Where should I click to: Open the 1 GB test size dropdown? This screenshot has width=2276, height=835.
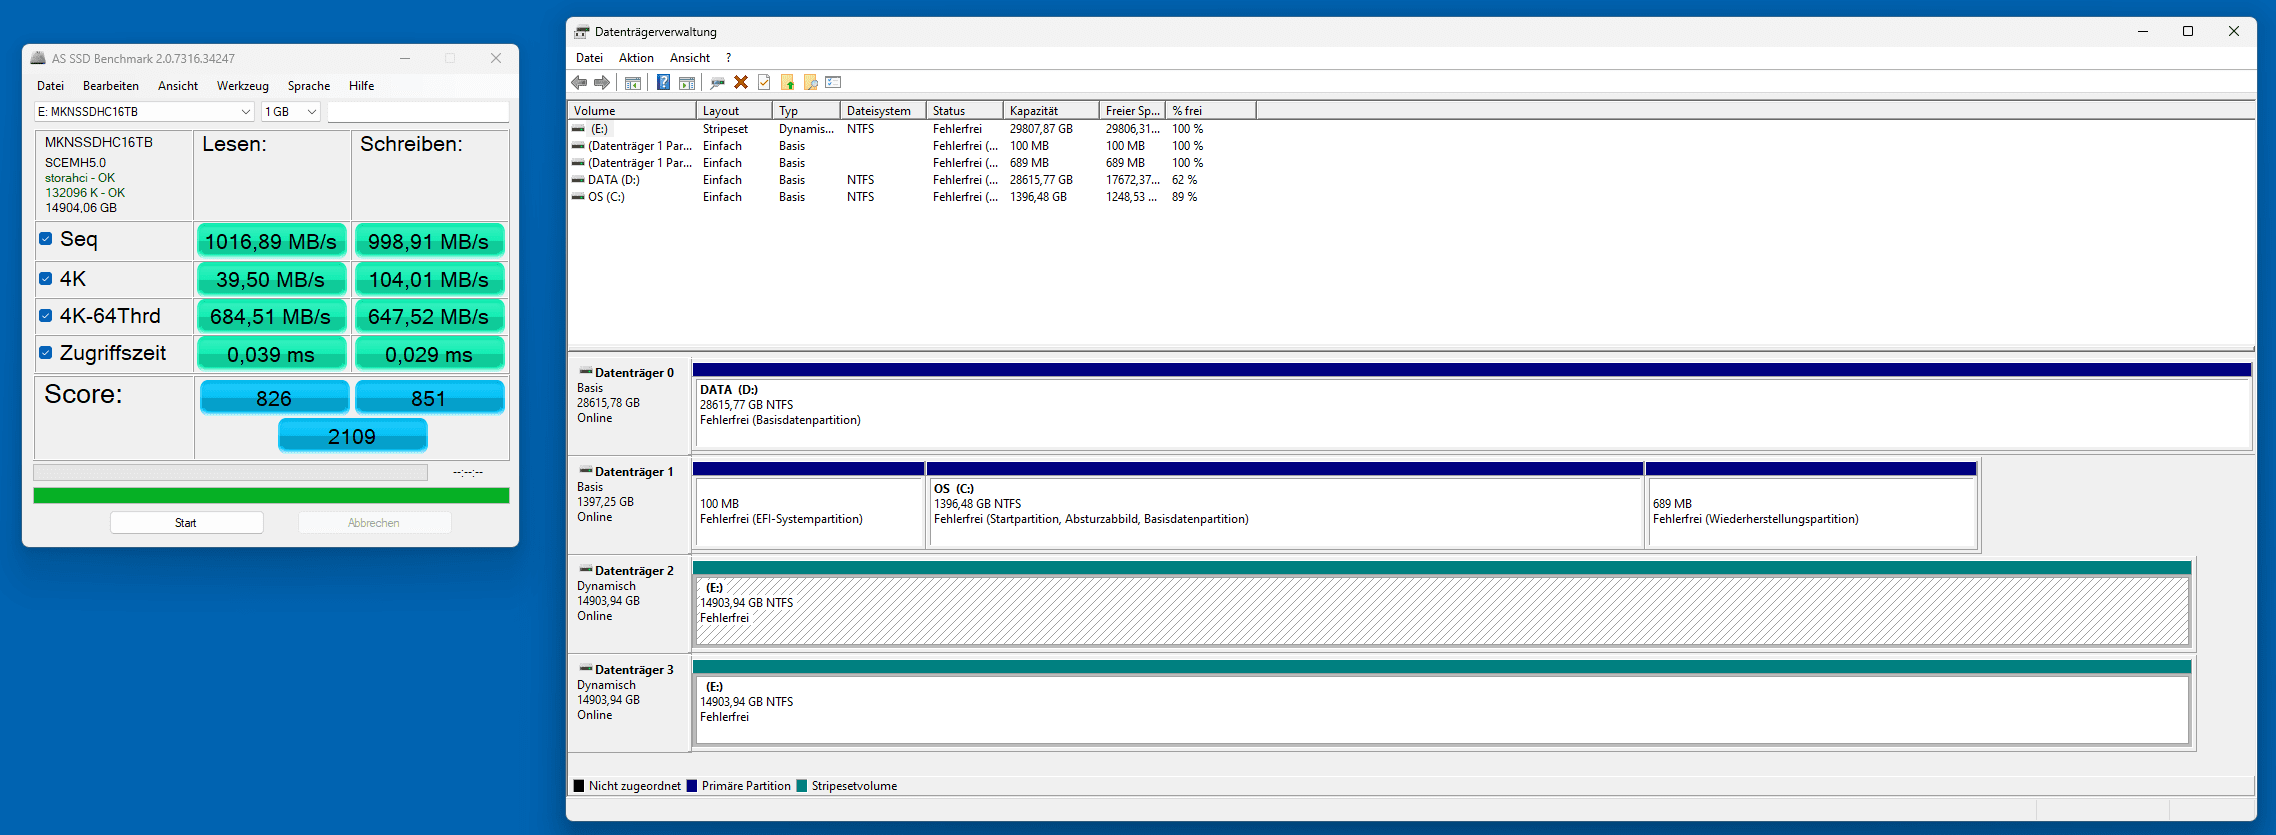(291, 112)
